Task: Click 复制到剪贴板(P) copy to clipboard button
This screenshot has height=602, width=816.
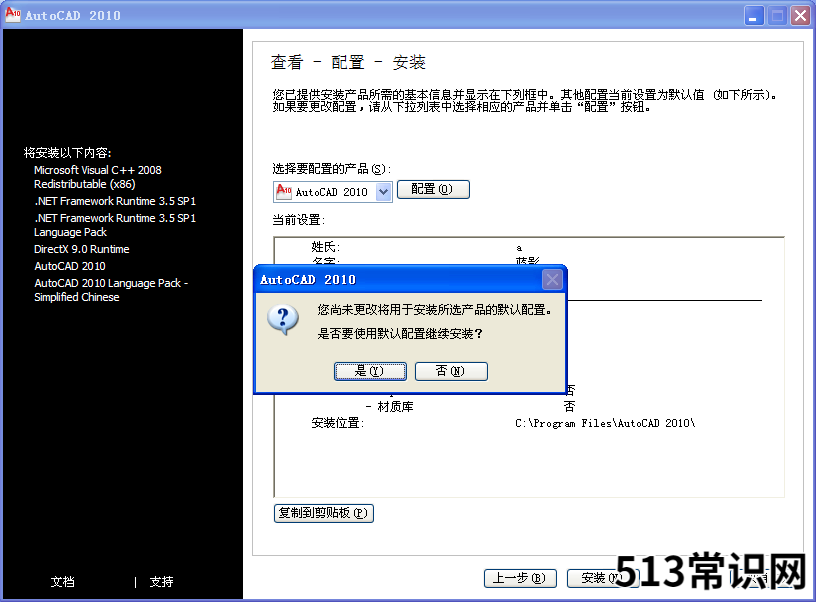Action: 324,513
